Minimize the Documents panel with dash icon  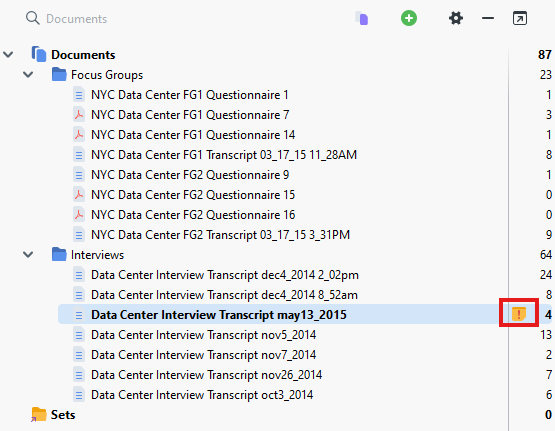pos(488,18)
